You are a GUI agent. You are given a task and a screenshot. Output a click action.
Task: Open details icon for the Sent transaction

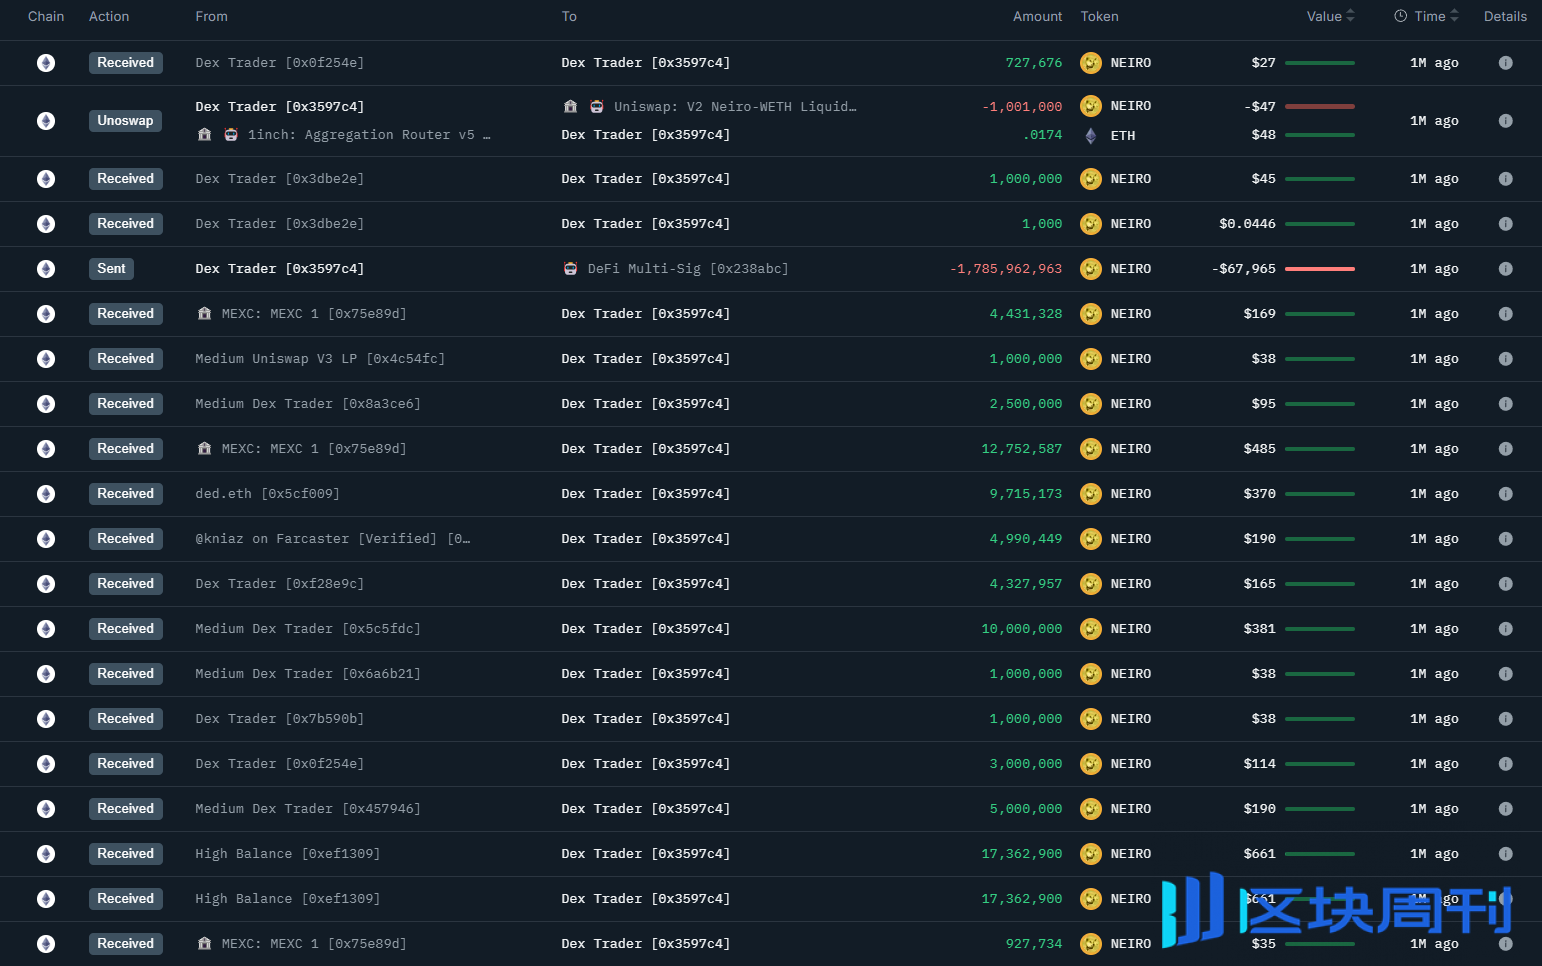coord(1505,269)
